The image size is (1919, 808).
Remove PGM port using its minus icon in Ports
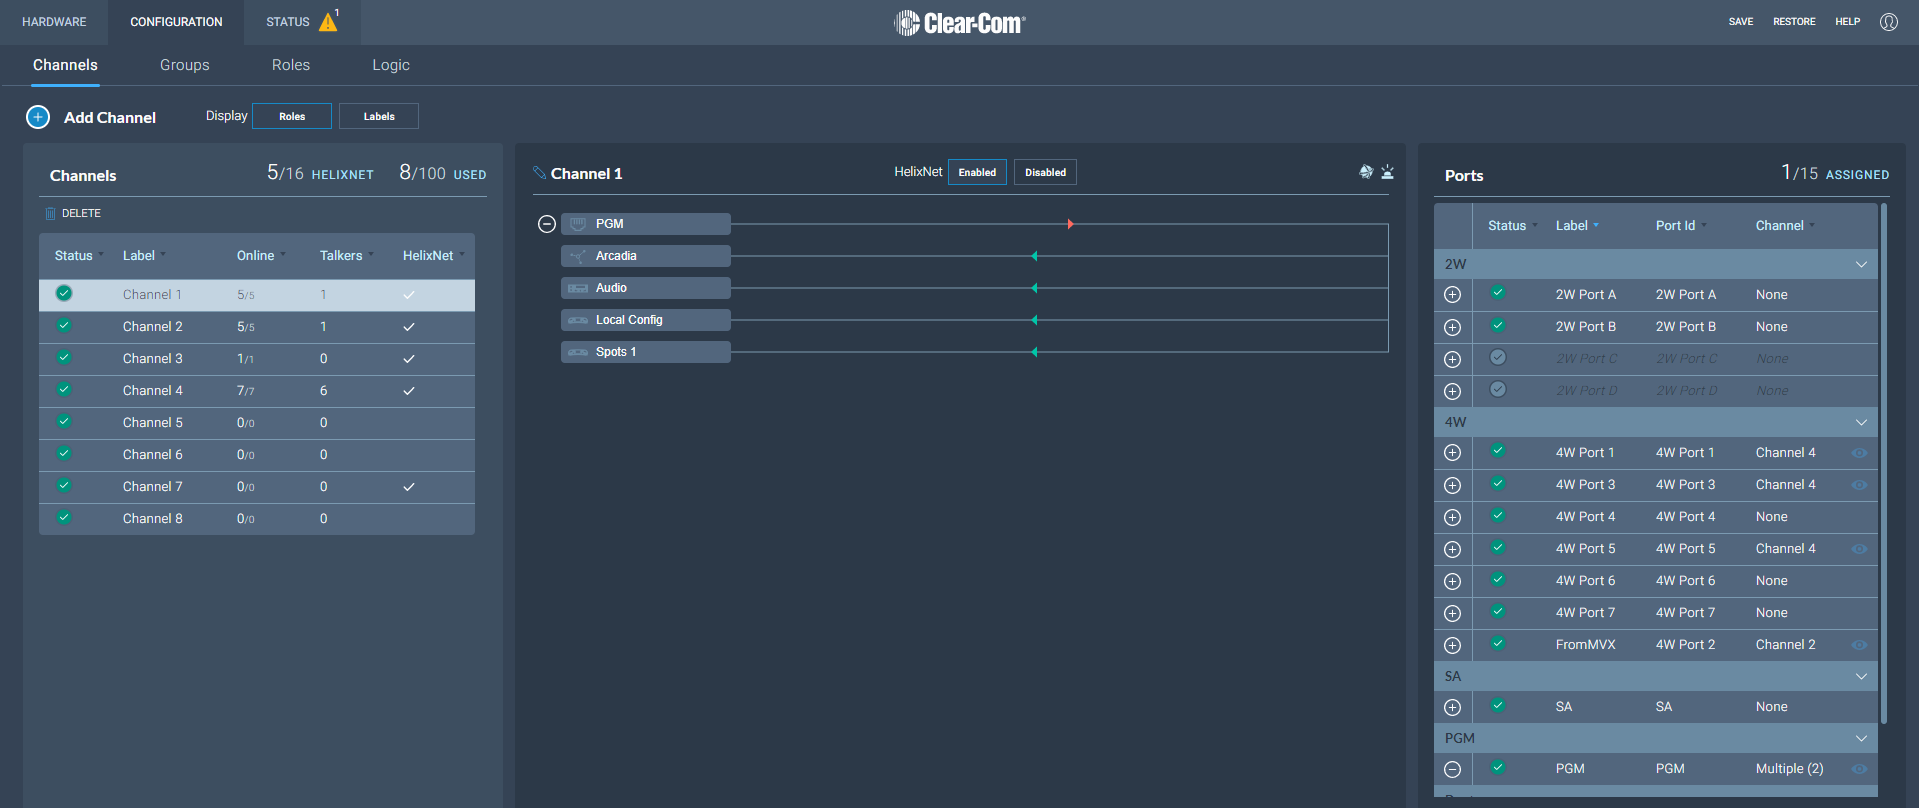(1453, 769)
